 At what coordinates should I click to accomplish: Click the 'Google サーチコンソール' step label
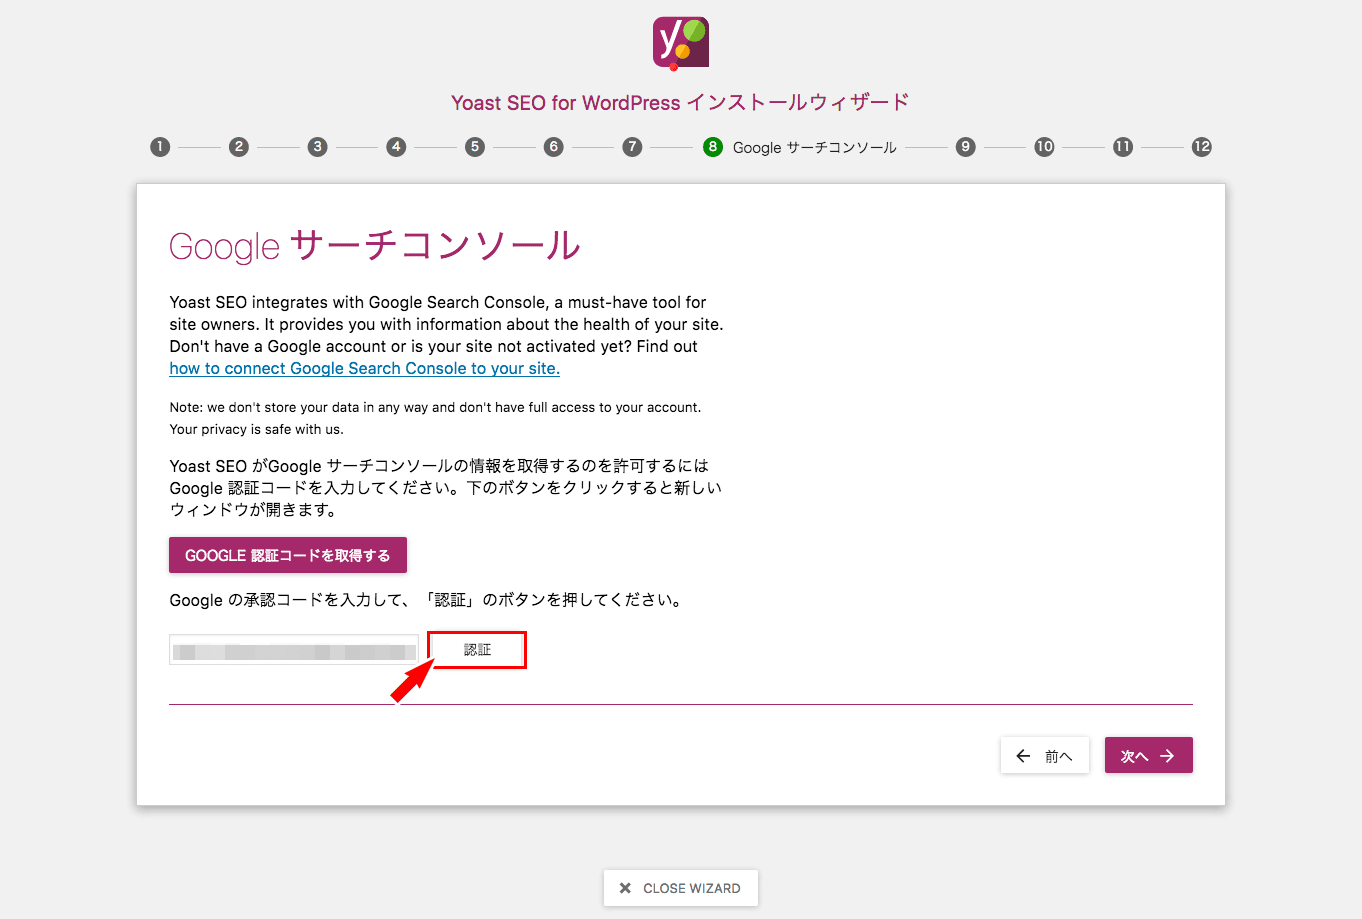[814, 148]
